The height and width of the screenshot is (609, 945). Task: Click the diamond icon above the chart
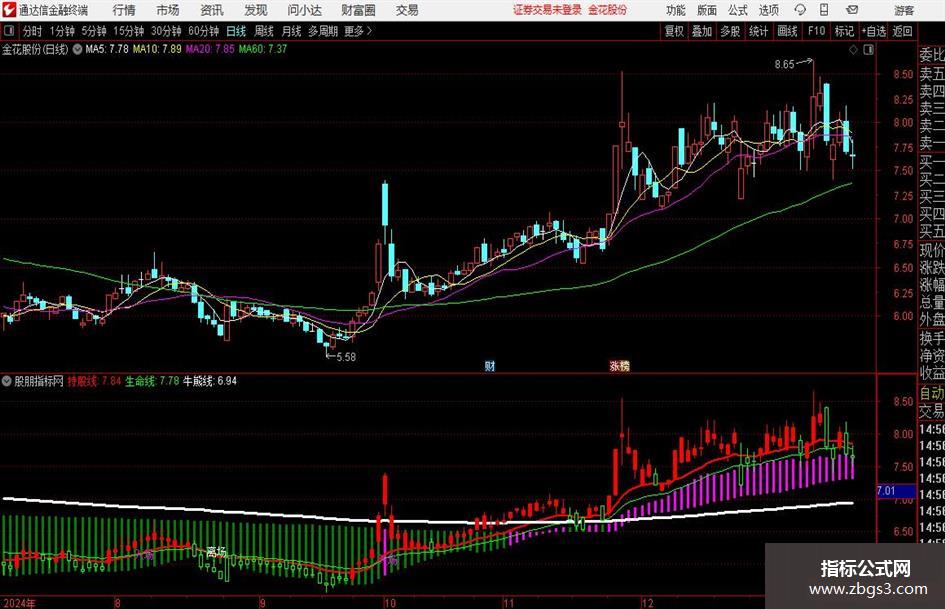[853, 50]
